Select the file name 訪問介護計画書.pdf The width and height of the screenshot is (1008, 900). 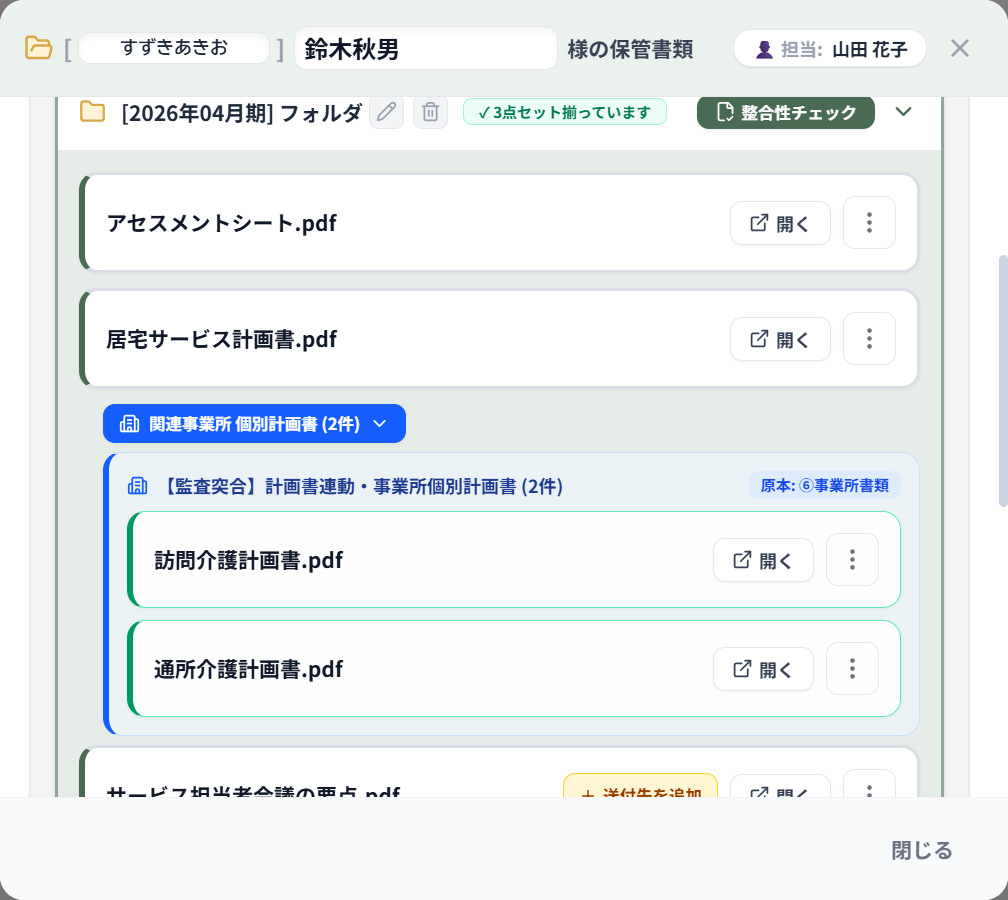point(248,560)
